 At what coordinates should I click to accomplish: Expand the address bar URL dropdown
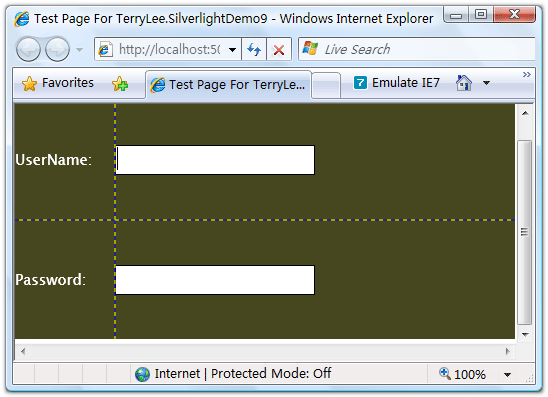click(x=232, y=50)
